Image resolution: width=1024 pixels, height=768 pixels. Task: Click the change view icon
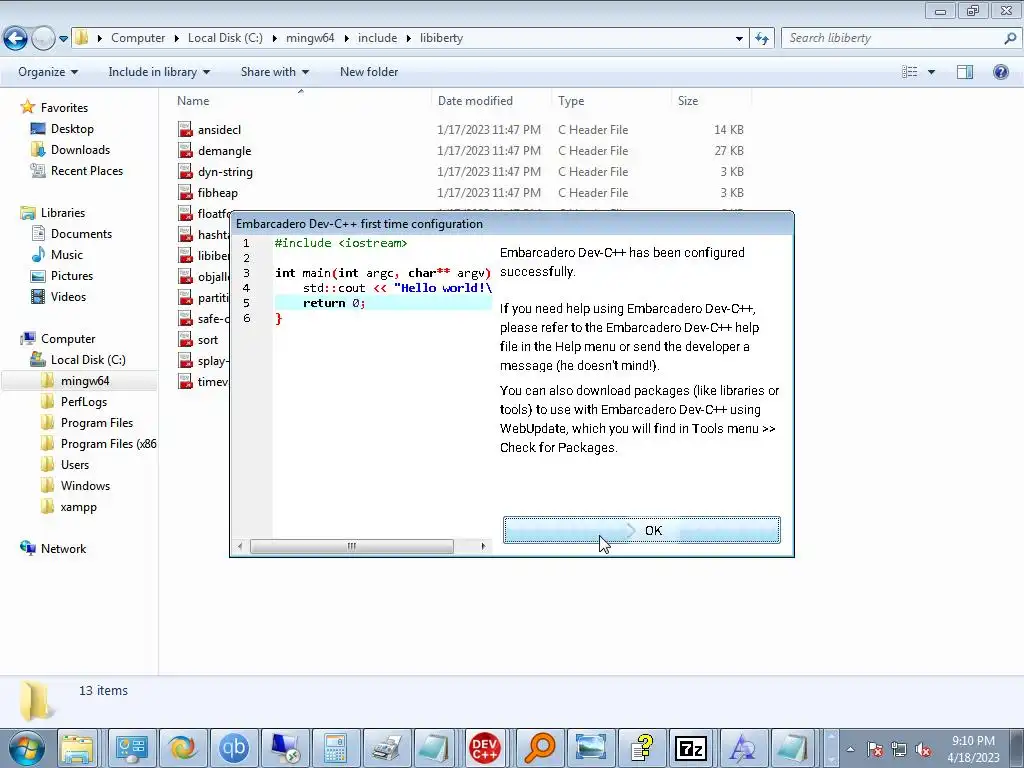[x=909, y=72]
